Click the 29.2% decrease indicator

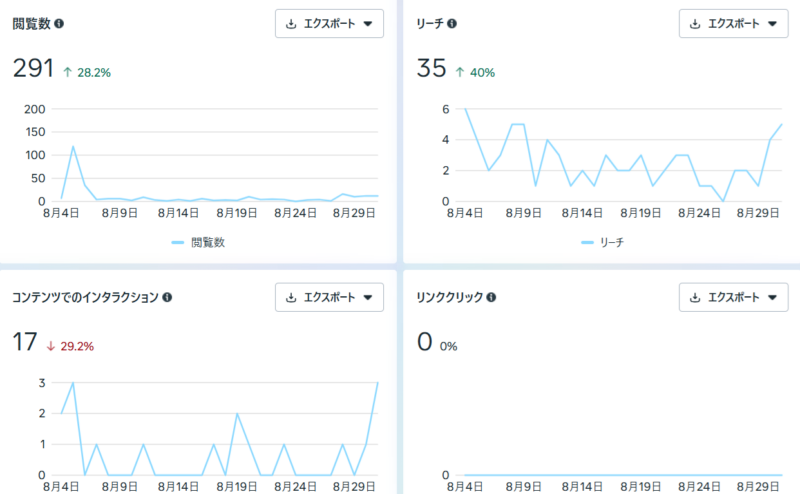[70, 347]
